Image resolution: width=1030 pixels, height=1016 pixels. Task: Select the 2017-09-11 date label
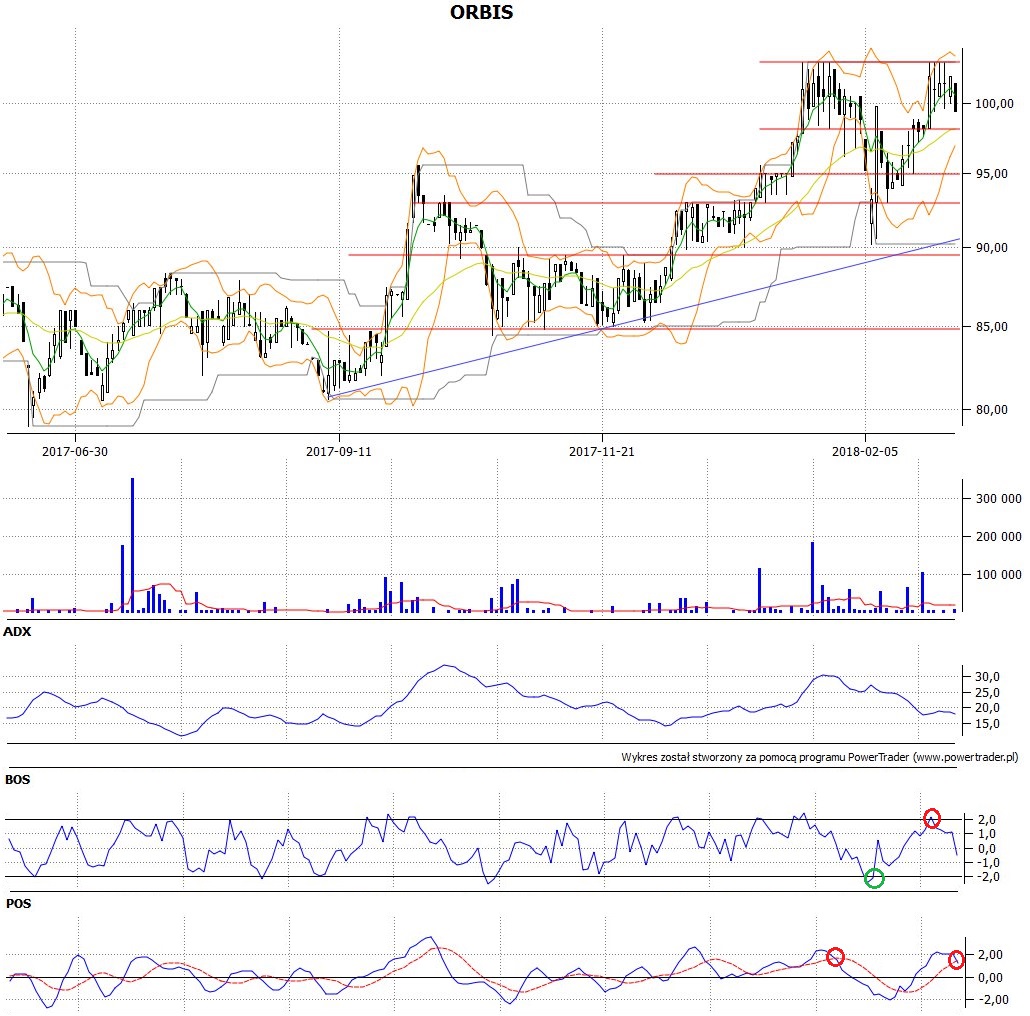pyautogui.click(x=339, y=451)
